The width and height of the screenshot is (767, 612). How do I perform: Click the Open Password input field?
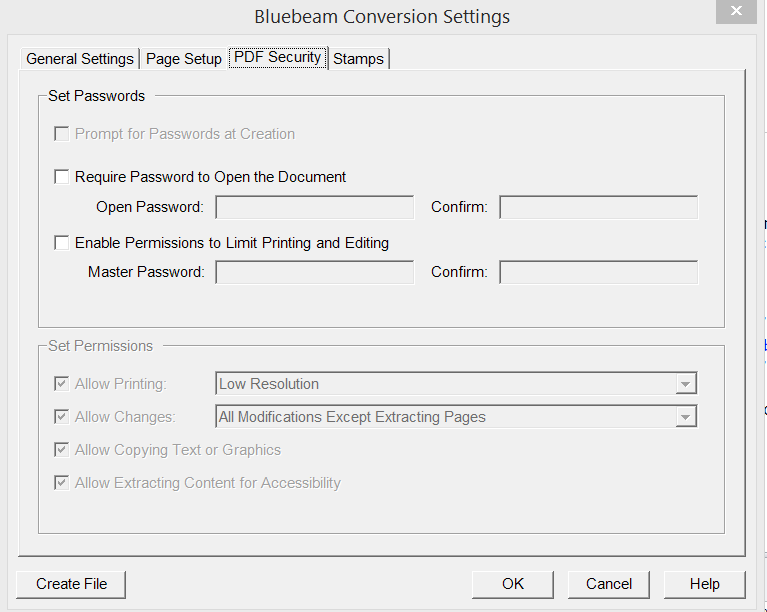point(315,207)
